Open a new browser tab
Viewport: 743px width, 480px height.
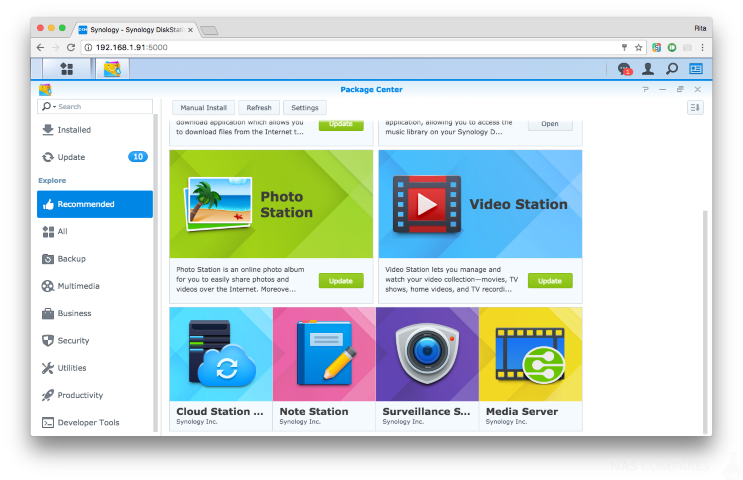click(209, 31)
